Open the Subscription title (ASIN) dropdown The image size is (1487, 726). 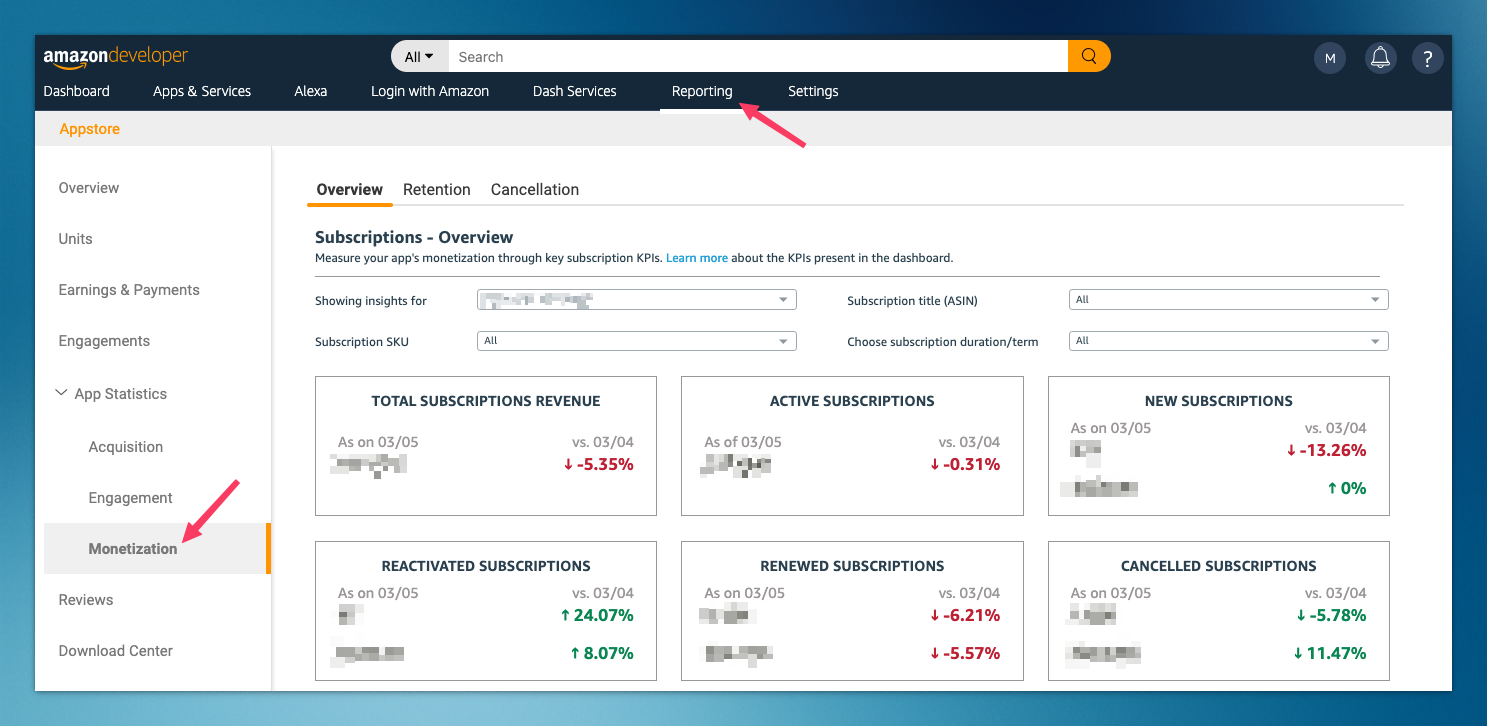pyautogui.click(x=1228, y=299)
